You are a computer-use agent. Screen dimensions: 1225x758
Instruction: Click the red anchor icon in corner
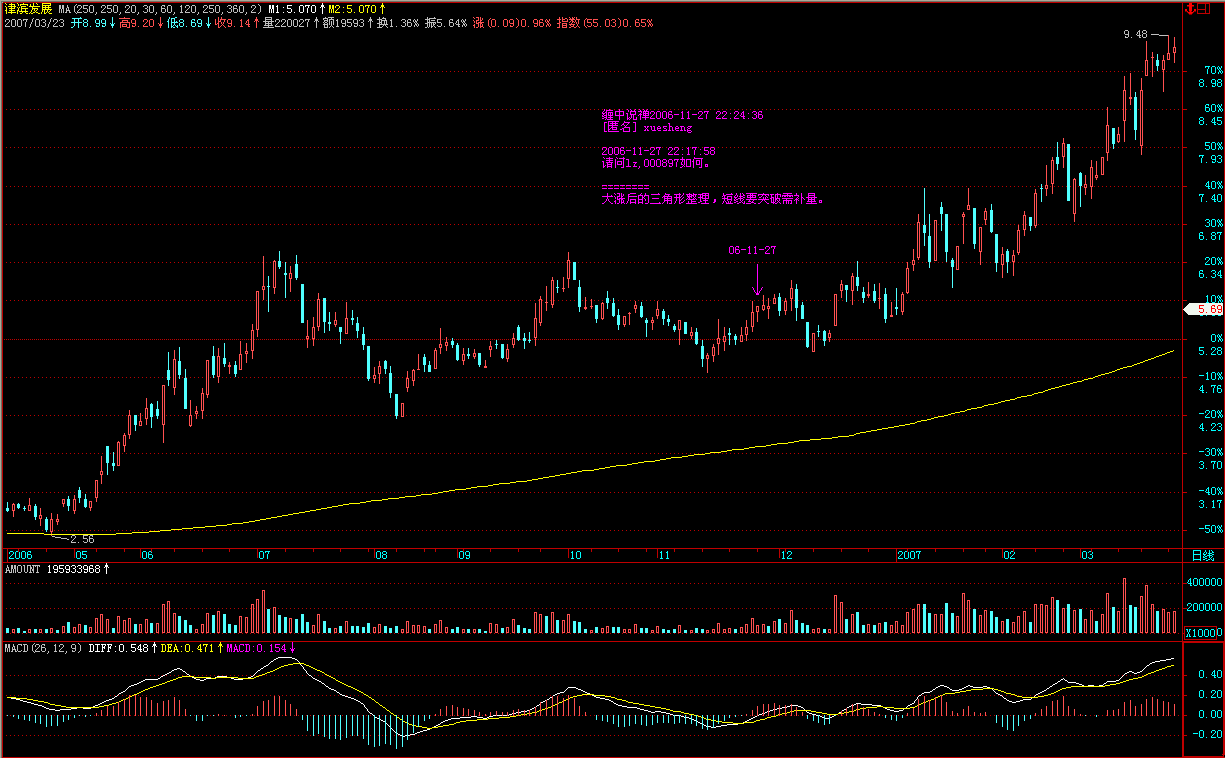1192,9
